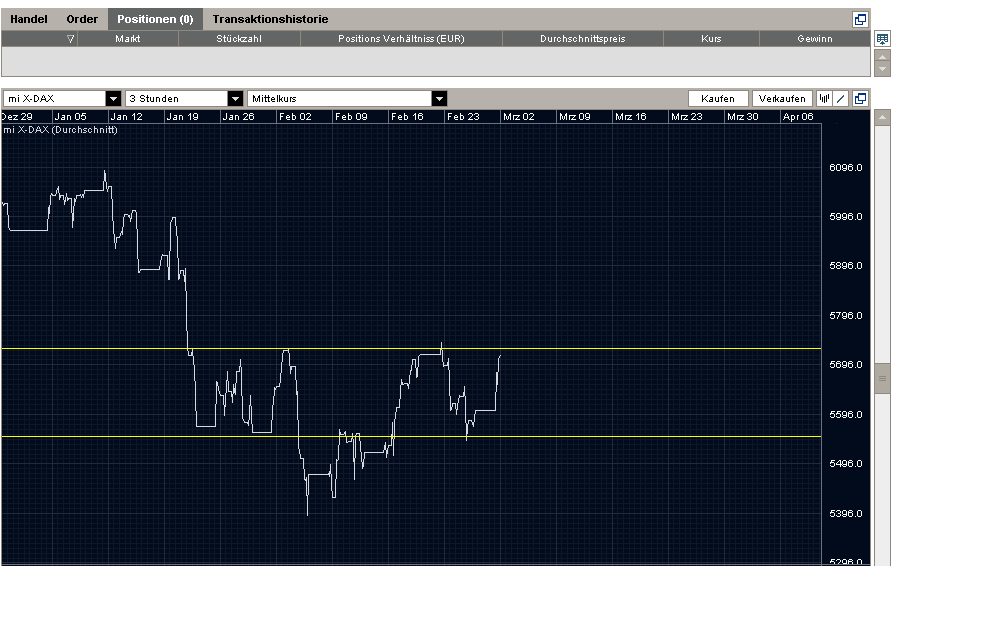
Task: Click the vertical chart scrollbar thumb
Action: point(882,378)
